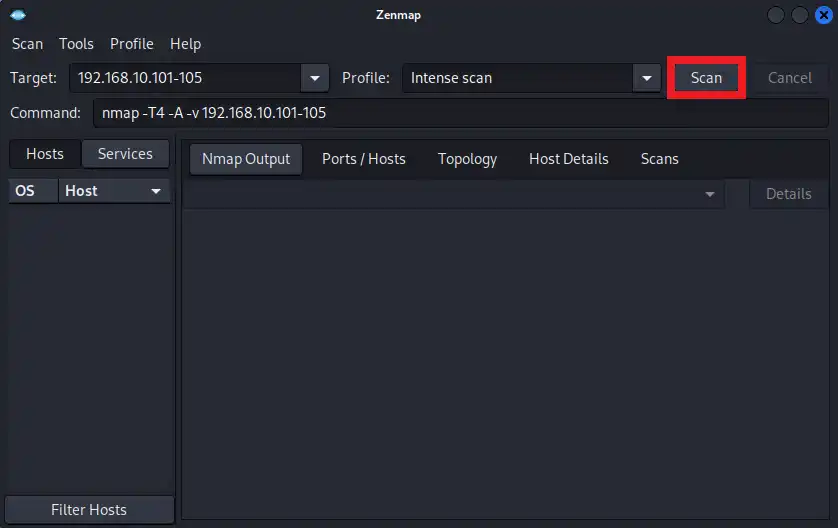
Task: Select the Scans tab
Action: pyautogui.click(x=659, y=159)
